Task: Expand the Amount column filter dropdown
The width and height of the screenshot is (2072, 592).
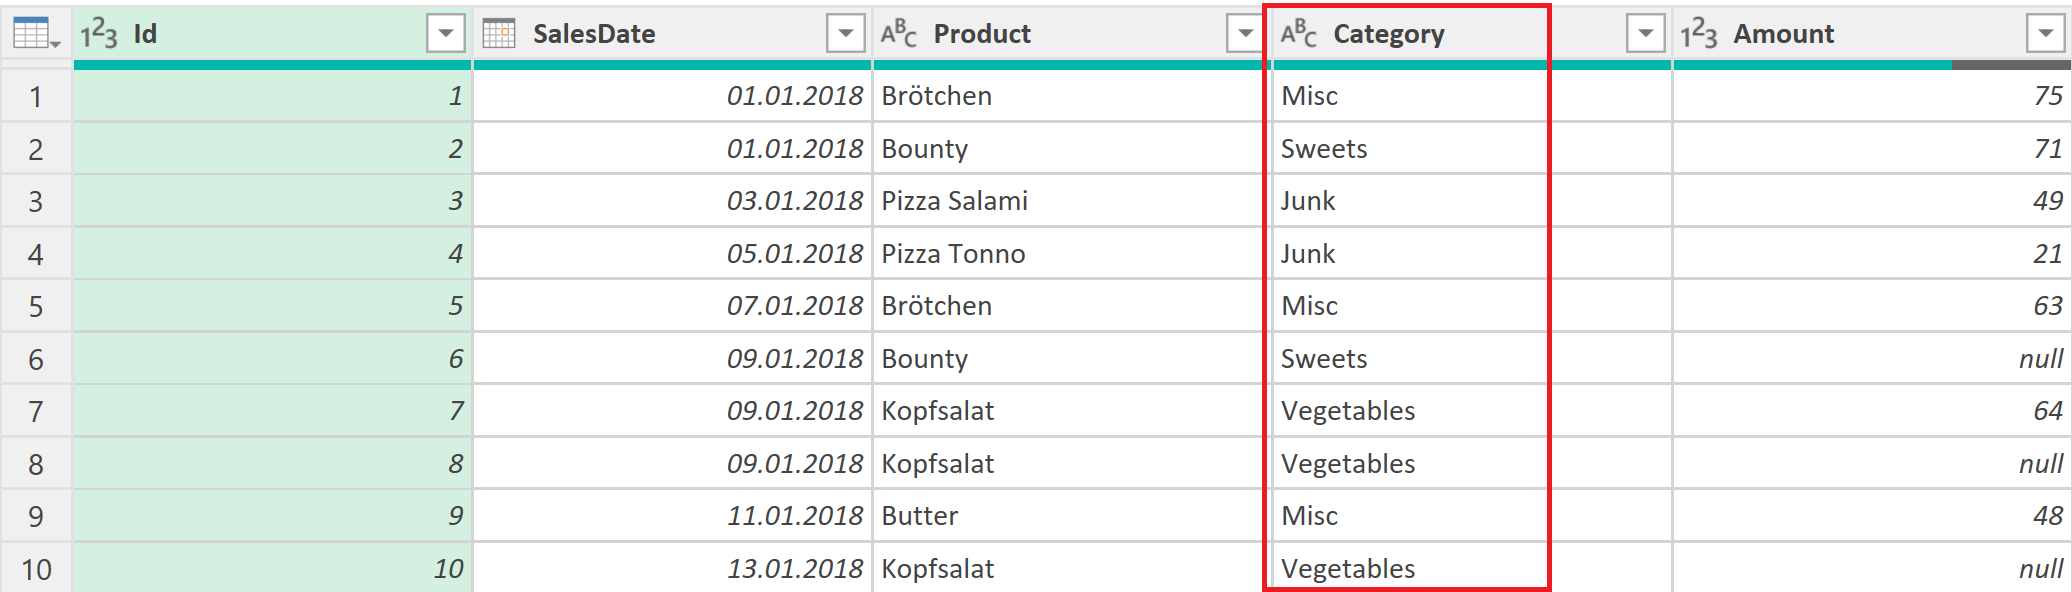Action: pos(2045,34)
